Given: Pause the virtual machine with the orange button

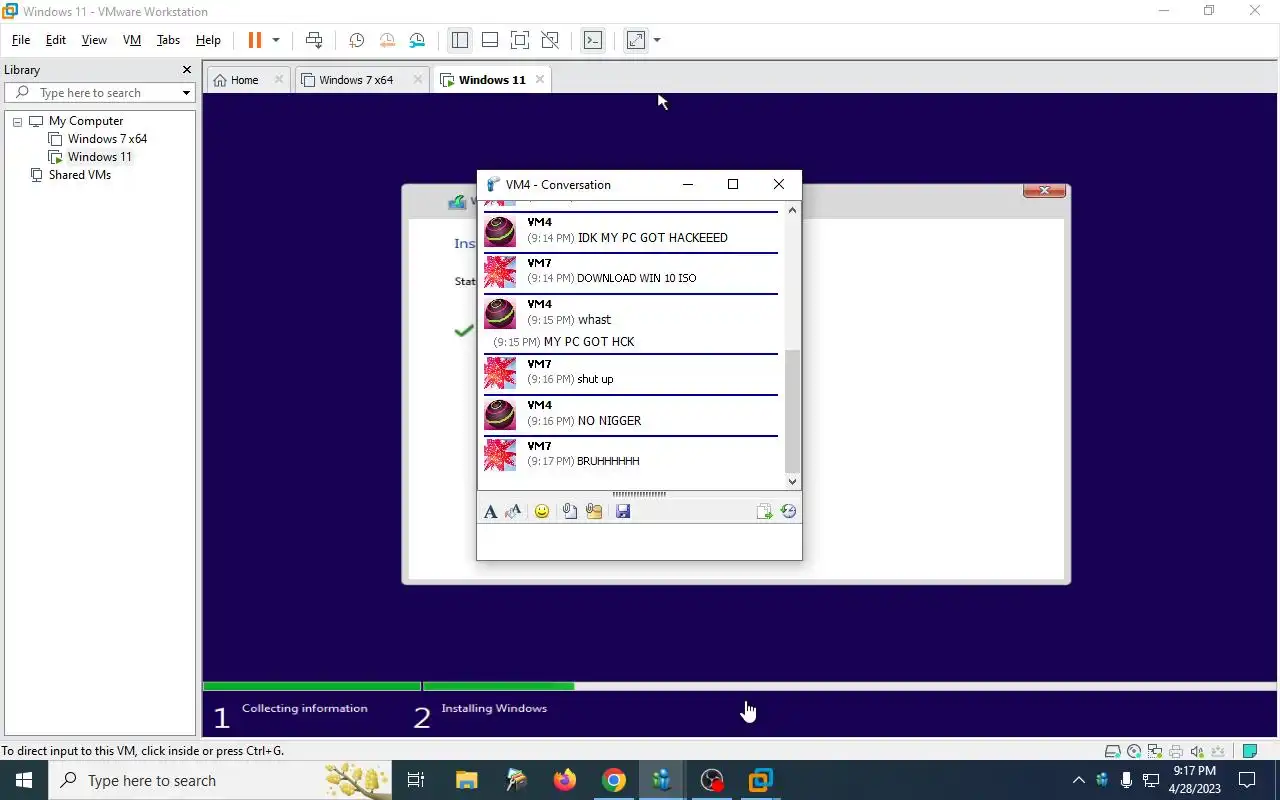Looking at the screenshot, I should 254,40.
